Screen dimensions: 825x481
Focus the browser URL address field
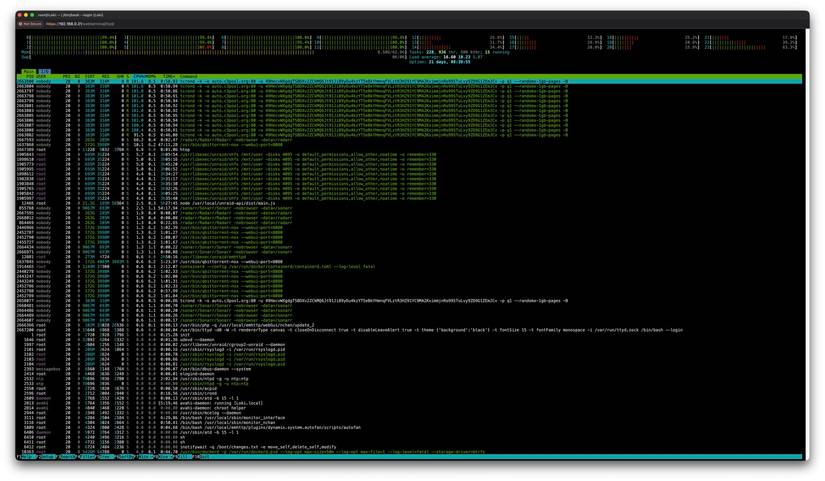point(80,24)
